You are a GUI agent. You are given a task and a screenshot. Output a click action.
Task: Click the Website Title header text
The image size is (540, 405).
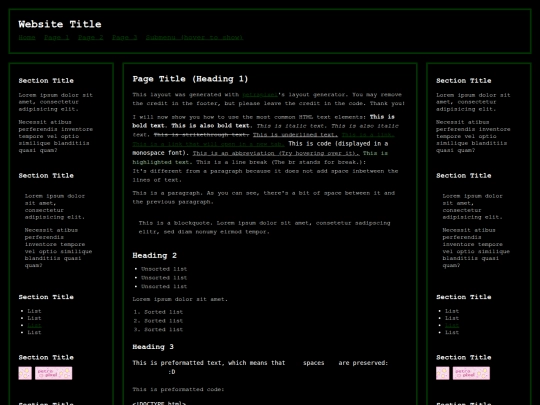pos(60,24)
